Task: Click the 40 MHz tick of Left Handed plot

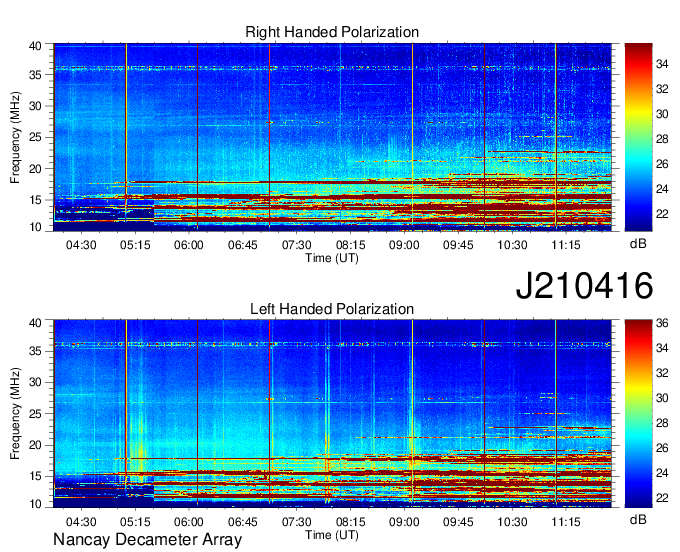Action: tap(36, 323)
